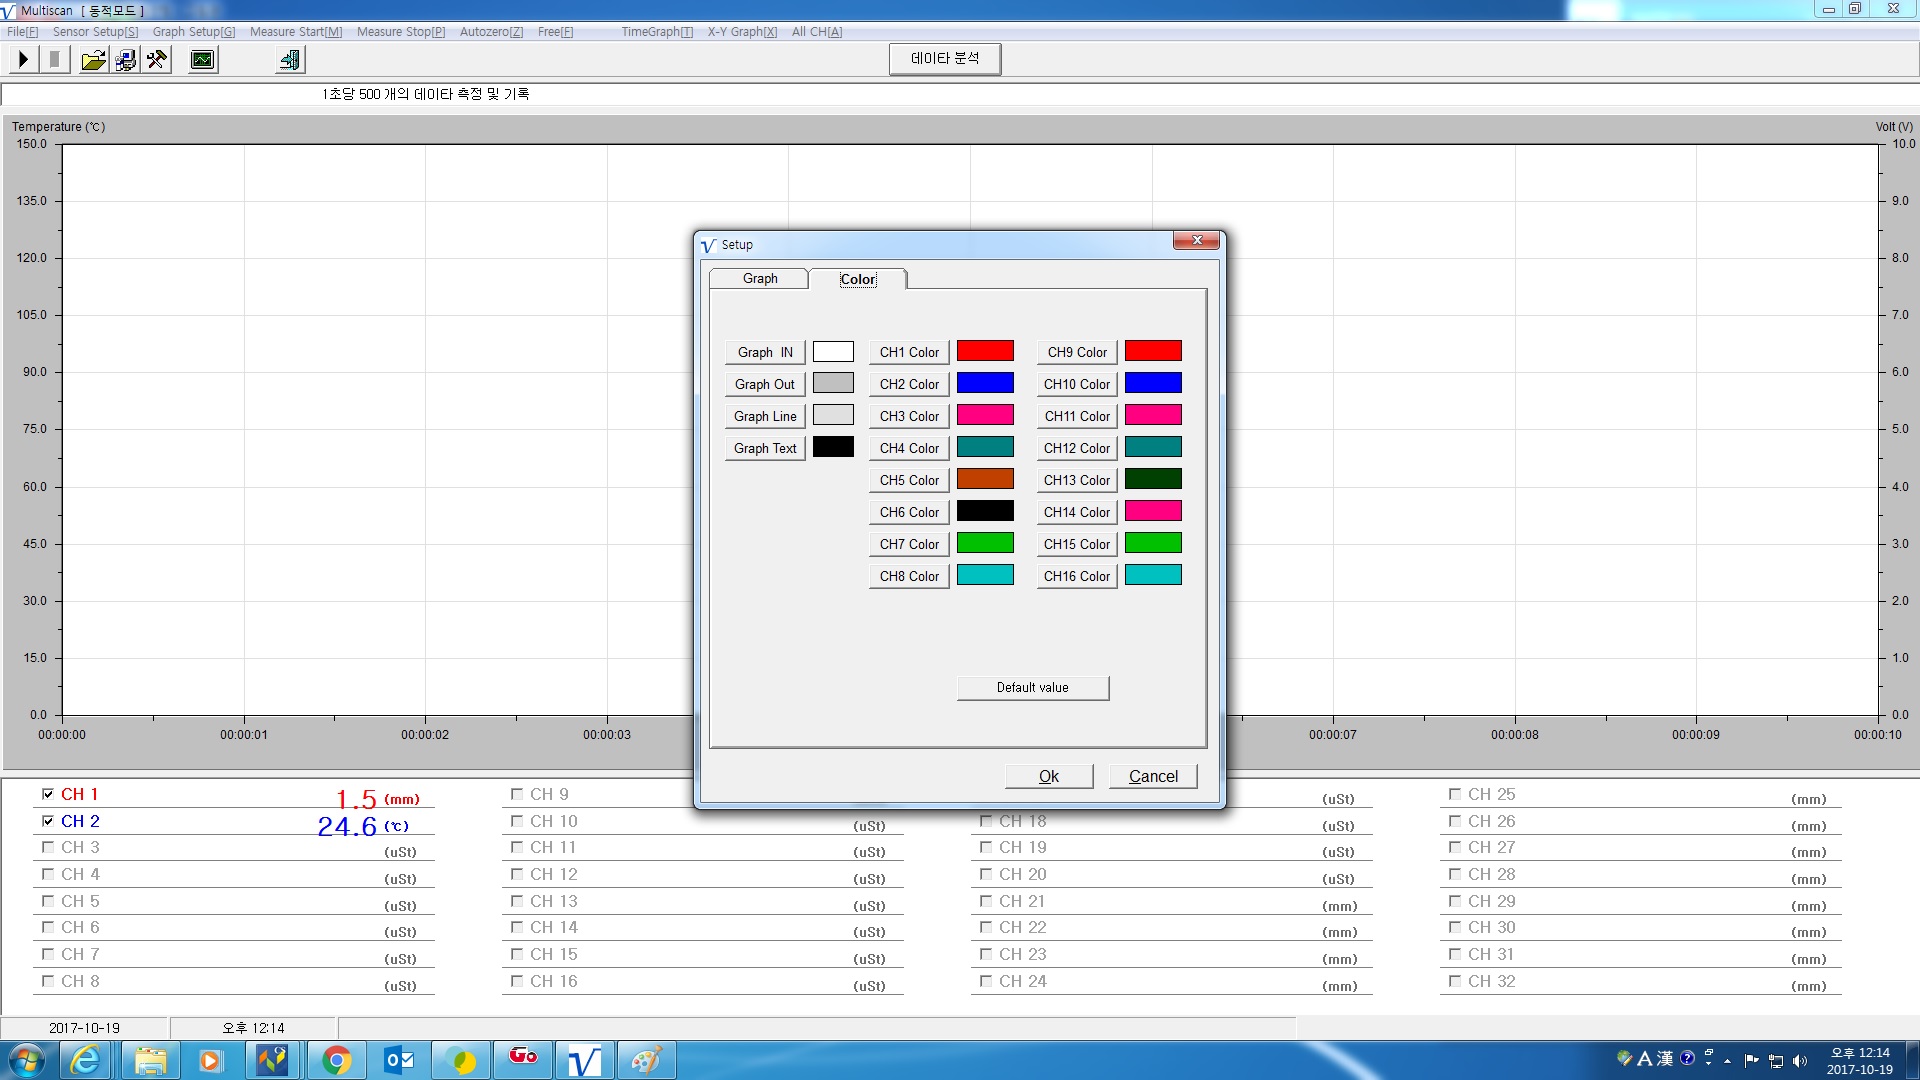Click the cyan CH8 color swatch
The image size is (1920, 1080).
(x=985, y=575)
